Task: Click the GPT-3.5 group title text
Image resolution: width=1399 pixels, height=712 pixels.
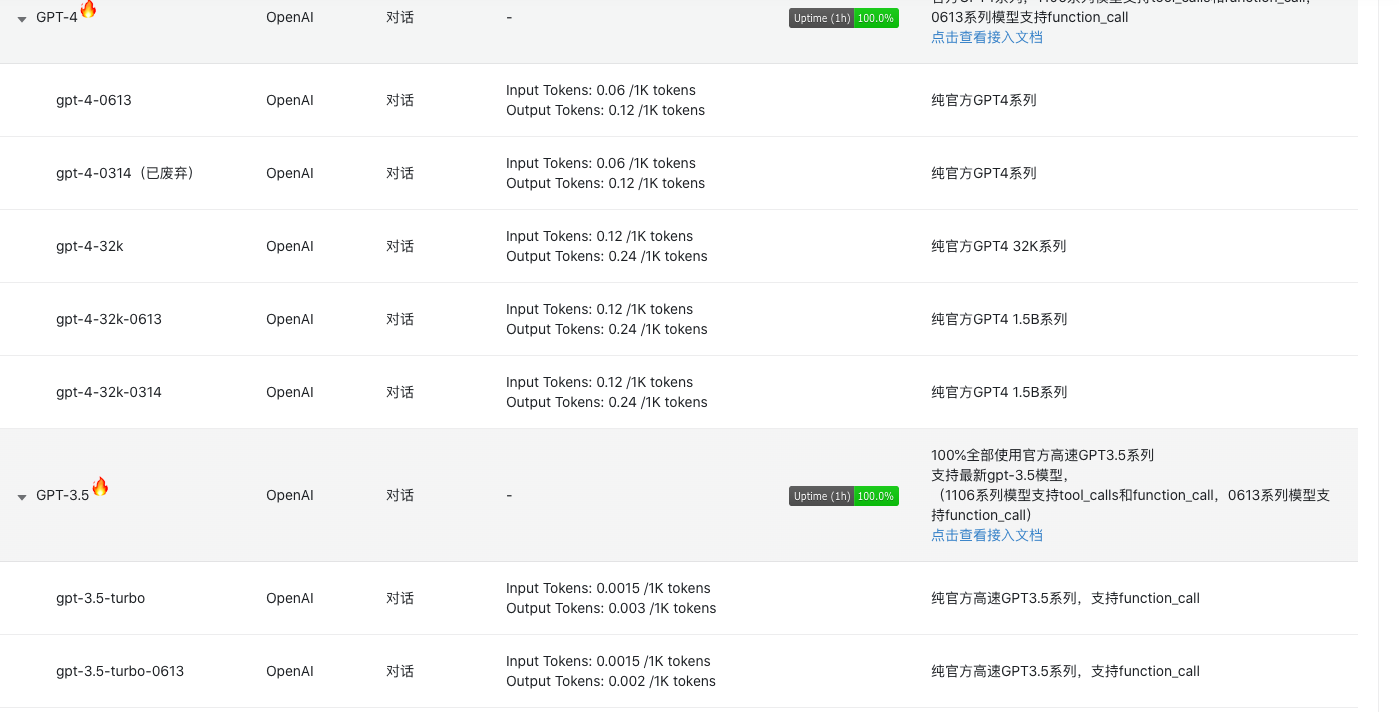Action: click(x=62, y=496)
